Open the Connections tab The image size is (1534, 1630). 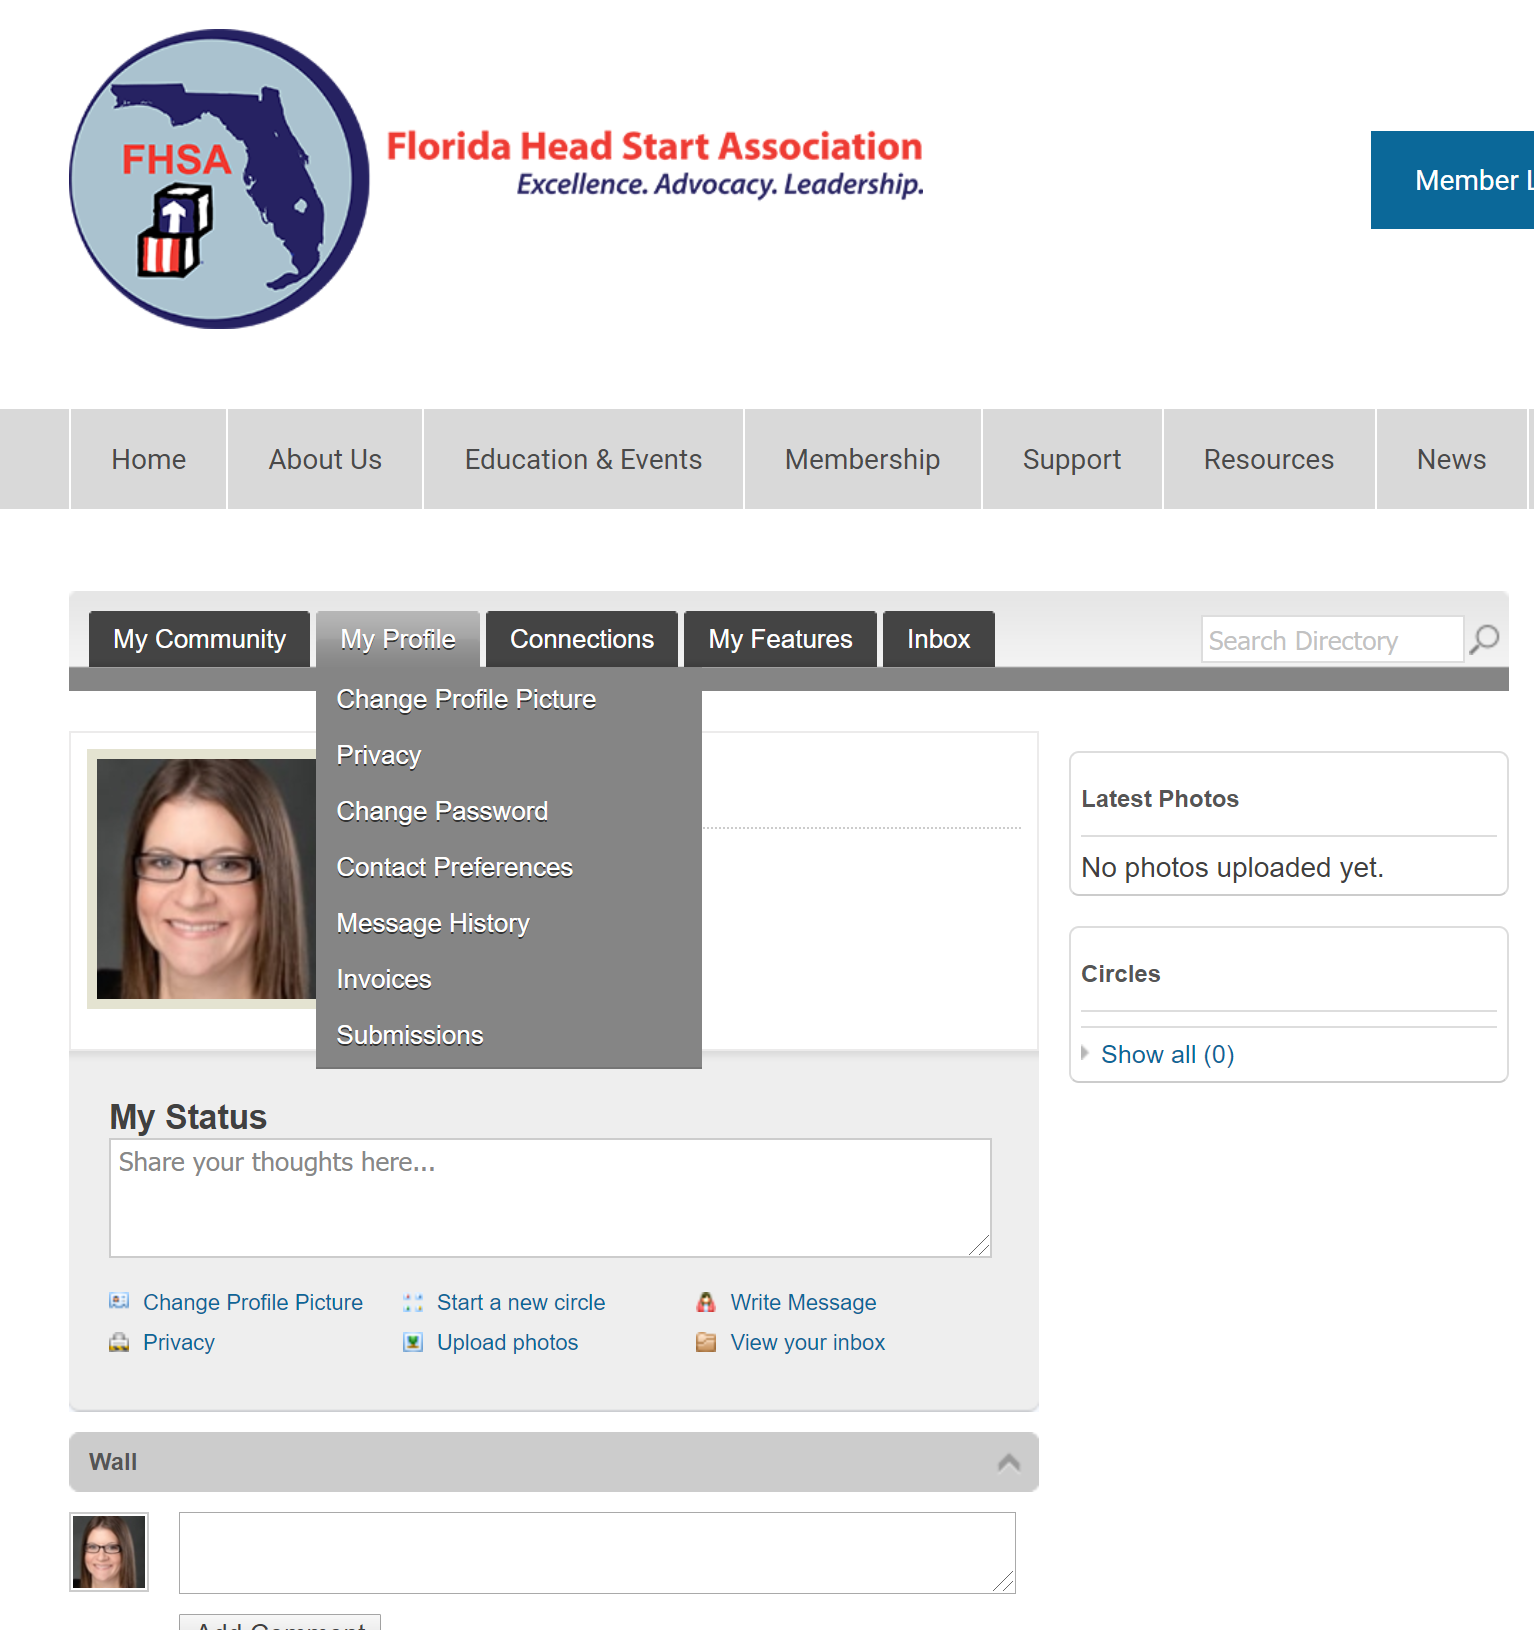pyautogui.click(x=582, y=639)
